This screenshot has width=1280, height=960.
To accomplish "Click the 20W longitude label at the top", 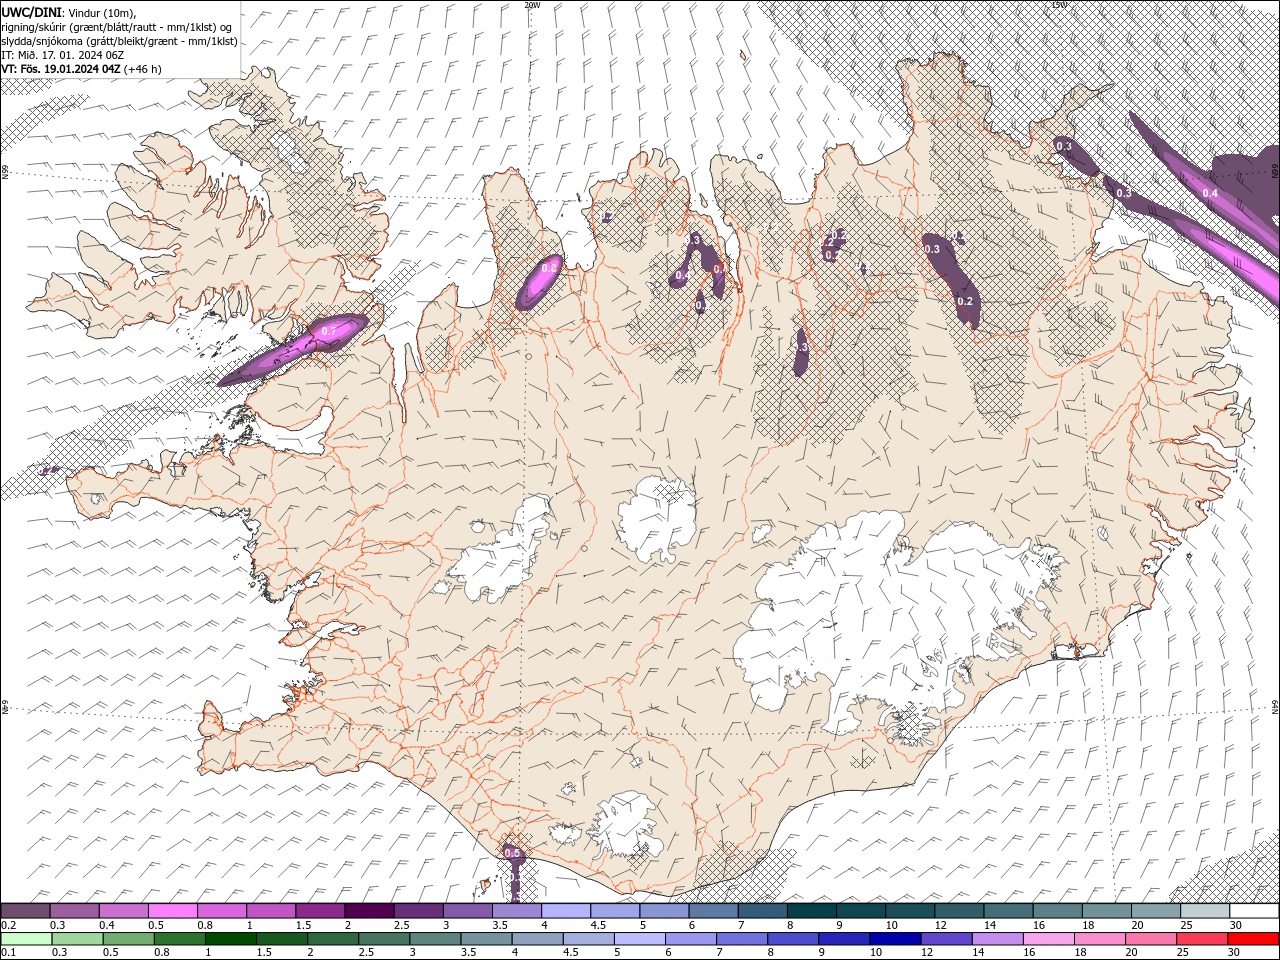I will tap(532, 5).
